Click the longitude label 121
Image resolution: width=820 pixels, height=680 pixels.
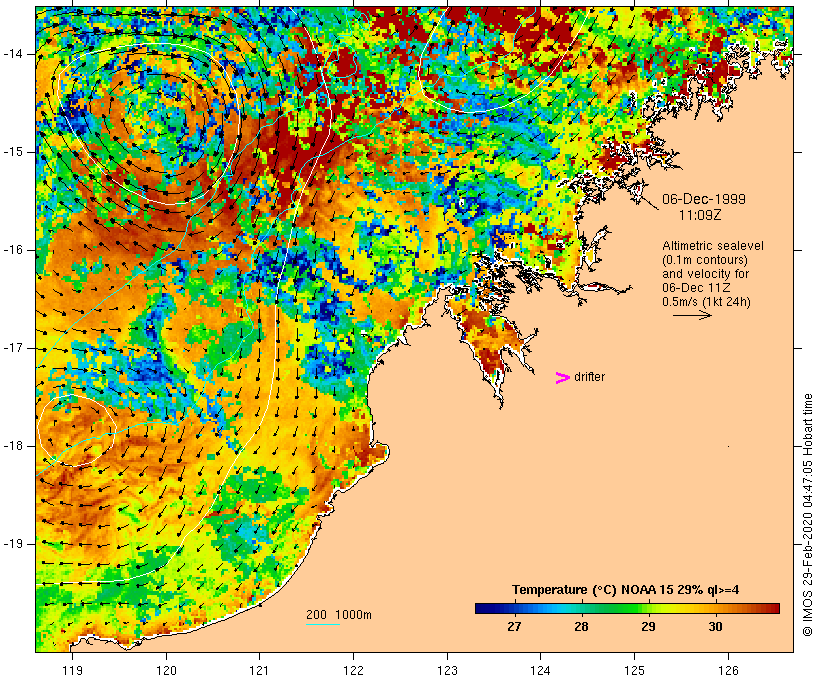pos(259,670)
